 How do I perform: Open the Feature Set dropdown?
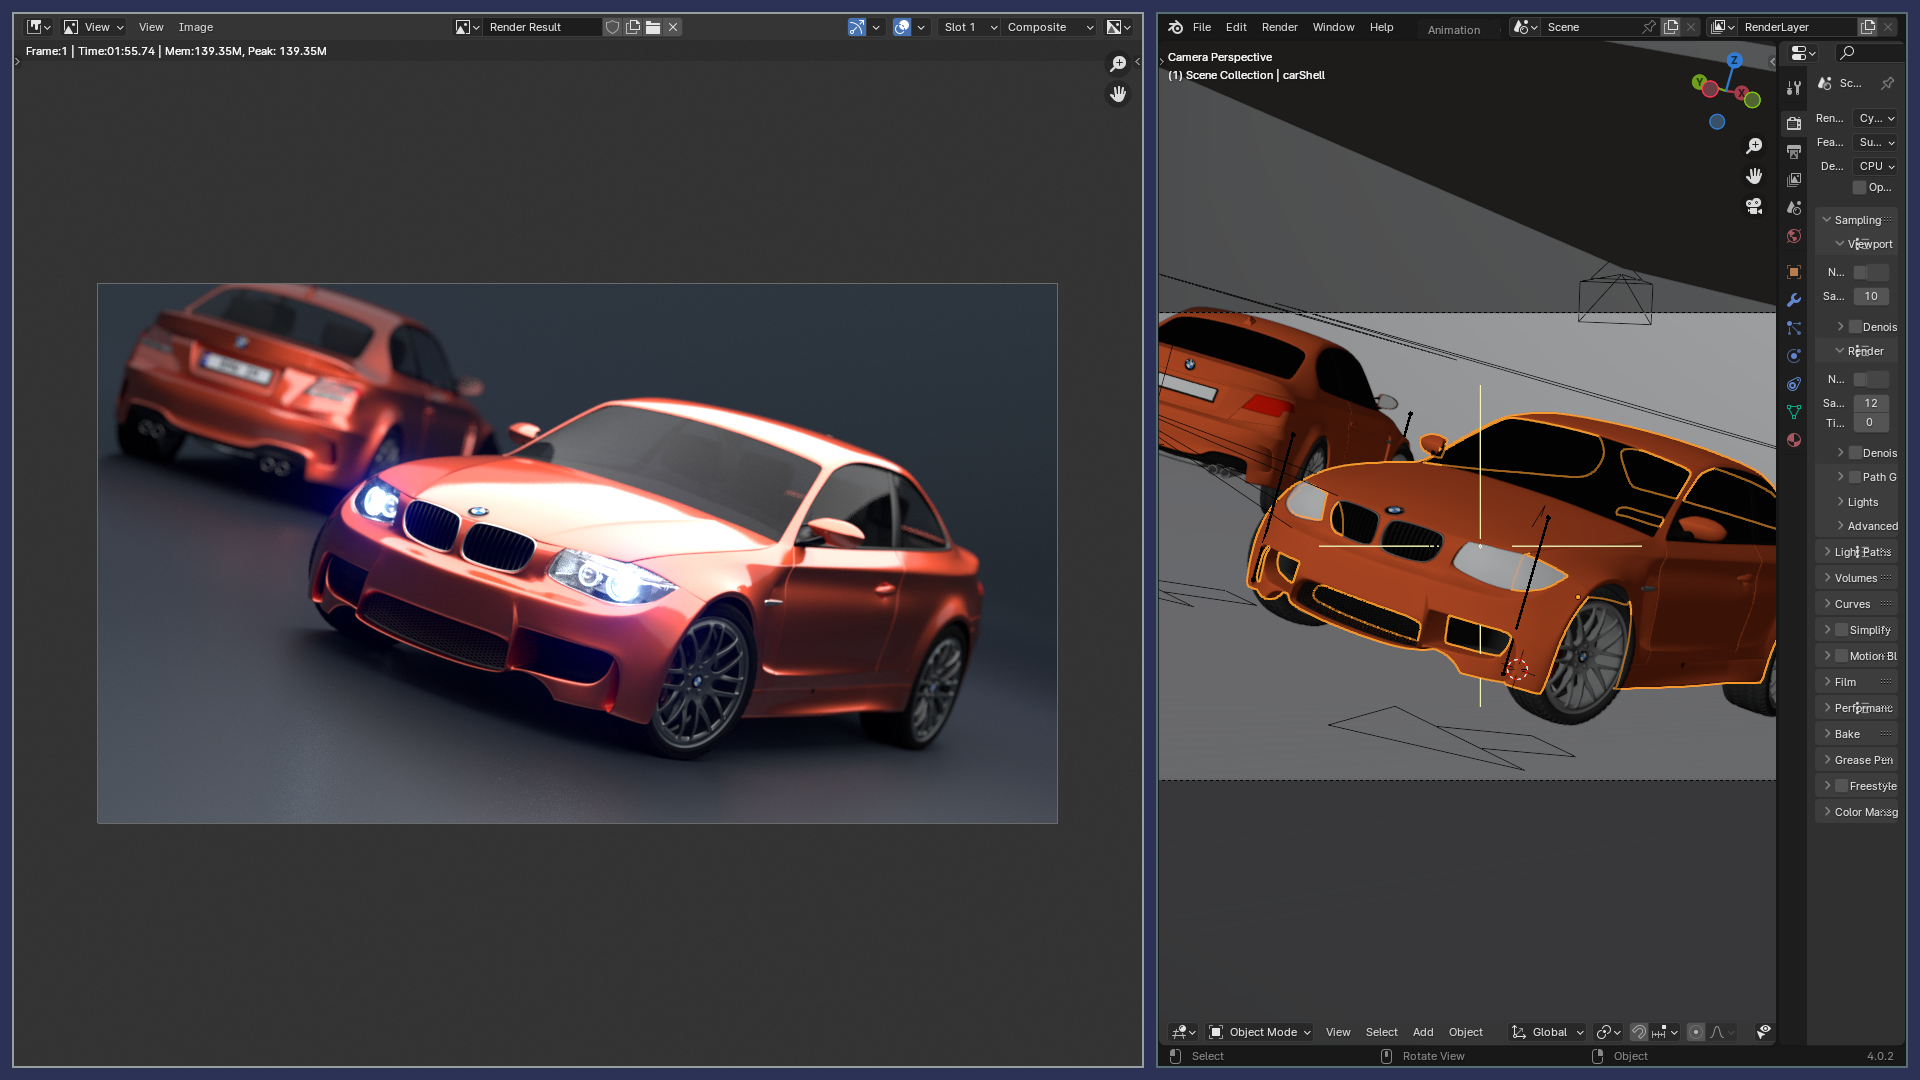pos(1875,142)
